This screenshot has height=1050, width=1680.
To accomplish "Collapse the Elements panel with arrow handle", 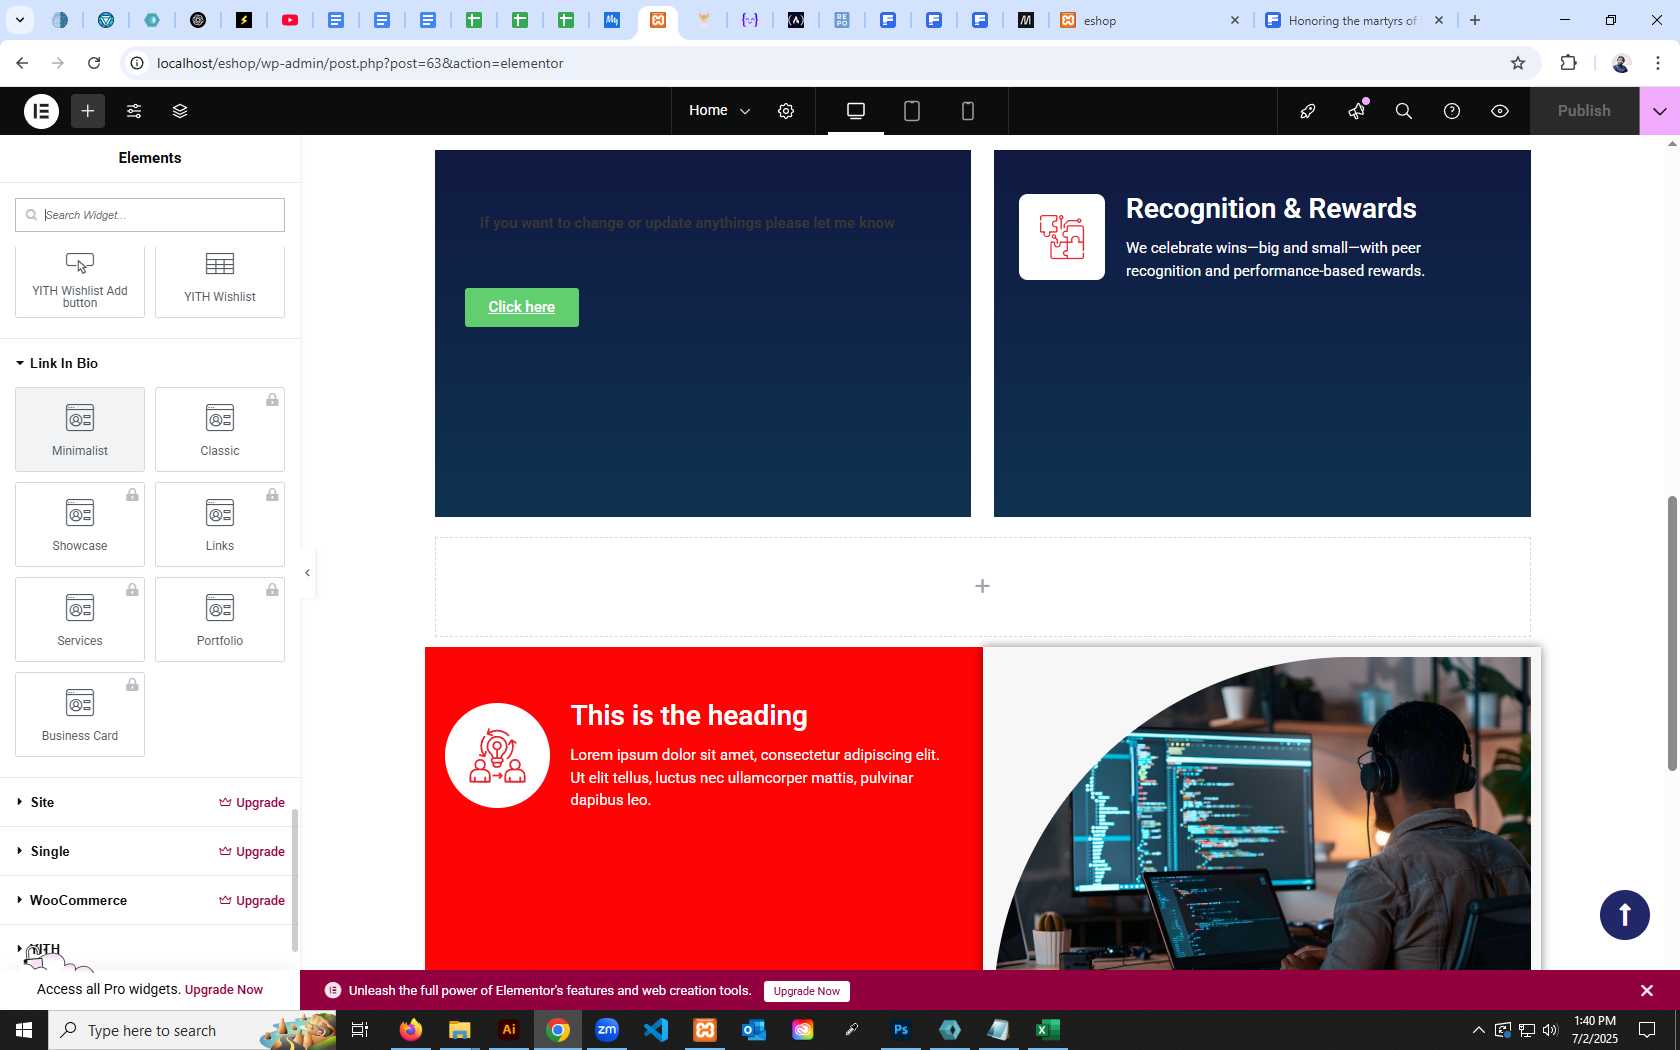I will (307, 573).
